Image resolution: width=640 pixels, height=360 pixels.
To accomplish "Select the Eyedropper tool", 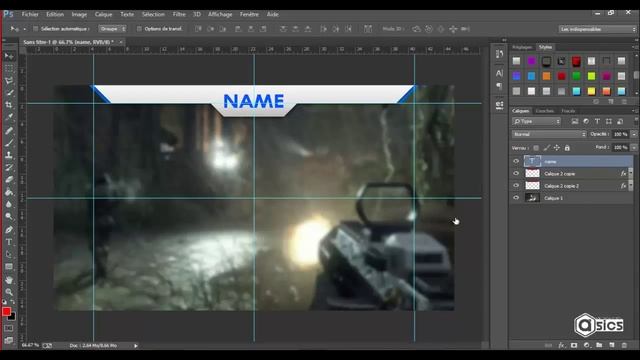I will click(9, 117).
